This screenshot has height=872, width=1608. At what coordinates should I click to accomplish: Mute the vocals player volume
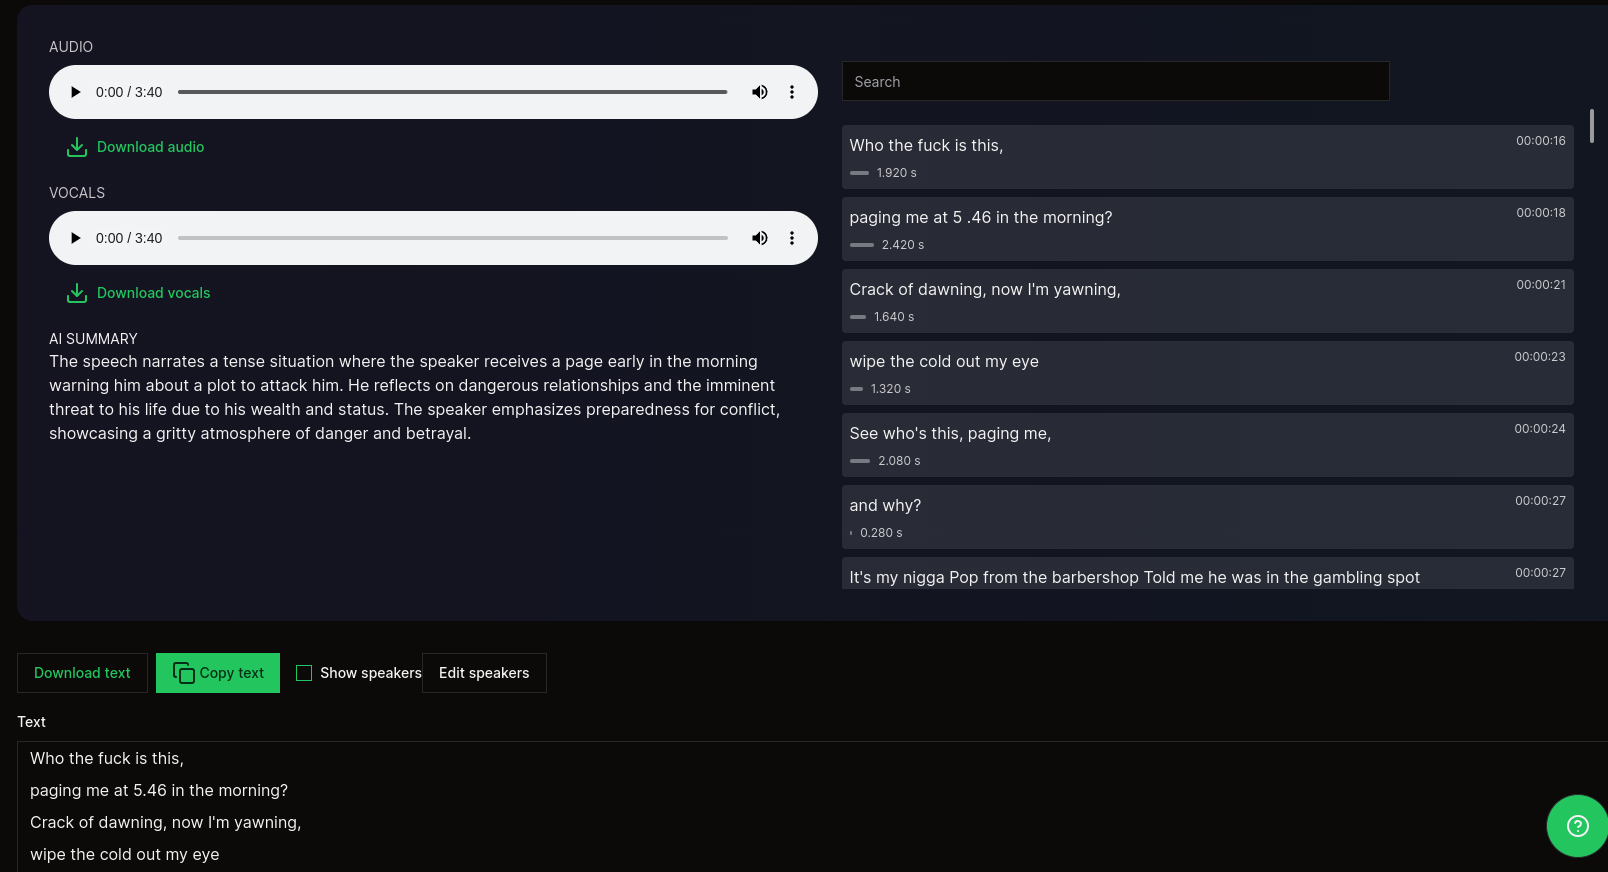(760, 238)
